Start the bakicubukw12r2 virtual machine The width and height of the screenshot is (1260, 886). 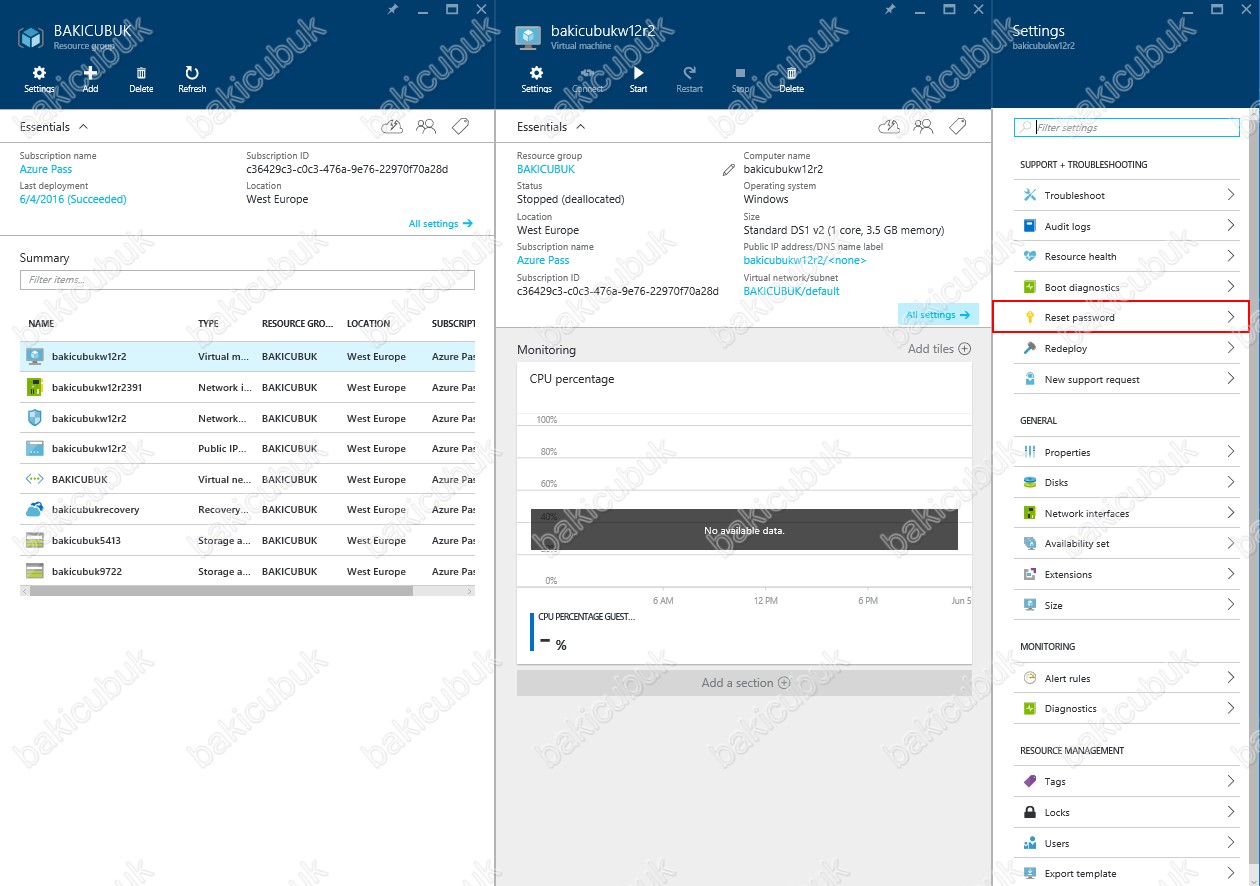tap(638, 79)
